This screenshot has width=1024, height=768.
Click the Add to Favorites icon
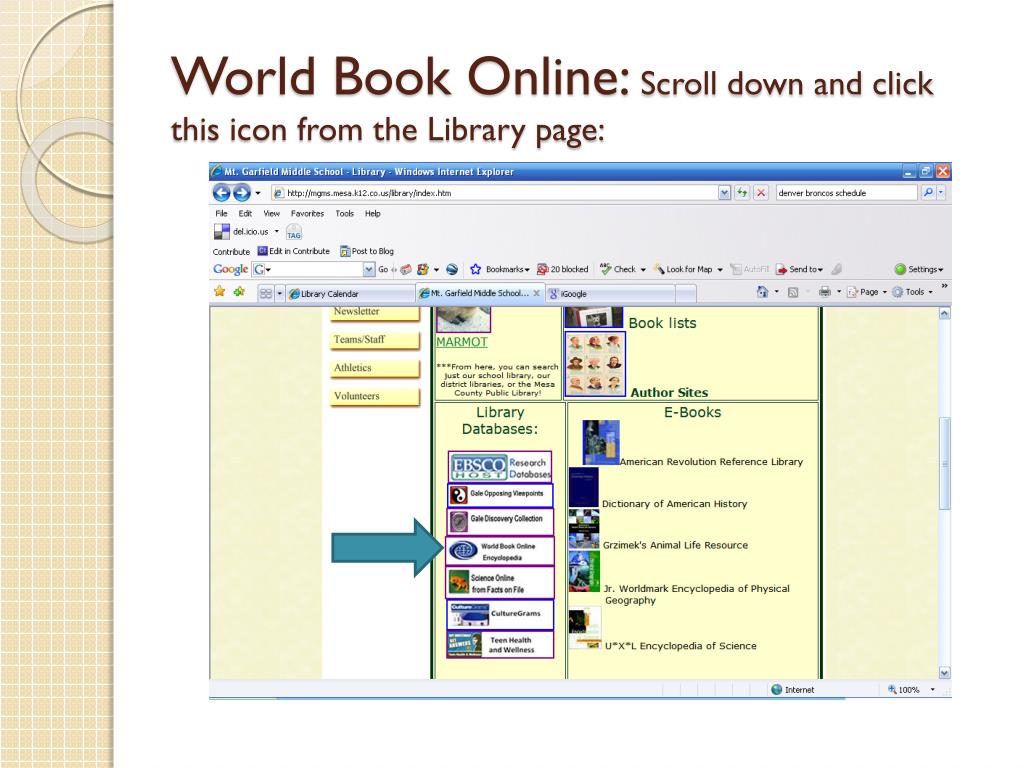click(239, 292)
